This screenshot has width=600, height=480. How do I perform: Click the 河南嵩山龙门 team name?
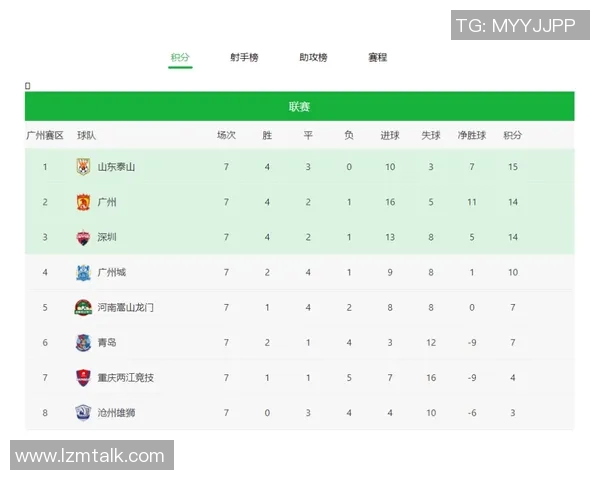point(125,307)
